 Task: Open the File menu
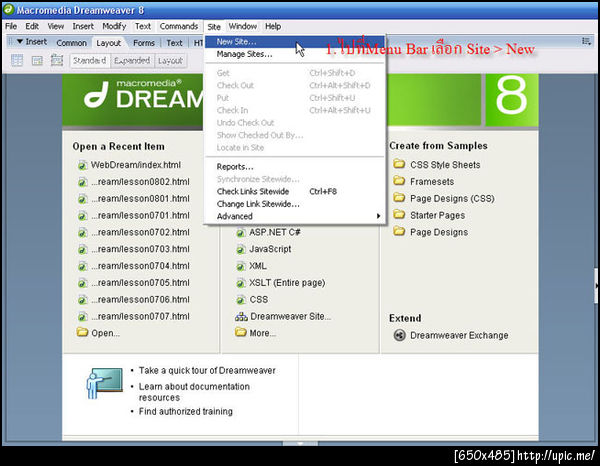click(11, 26)
